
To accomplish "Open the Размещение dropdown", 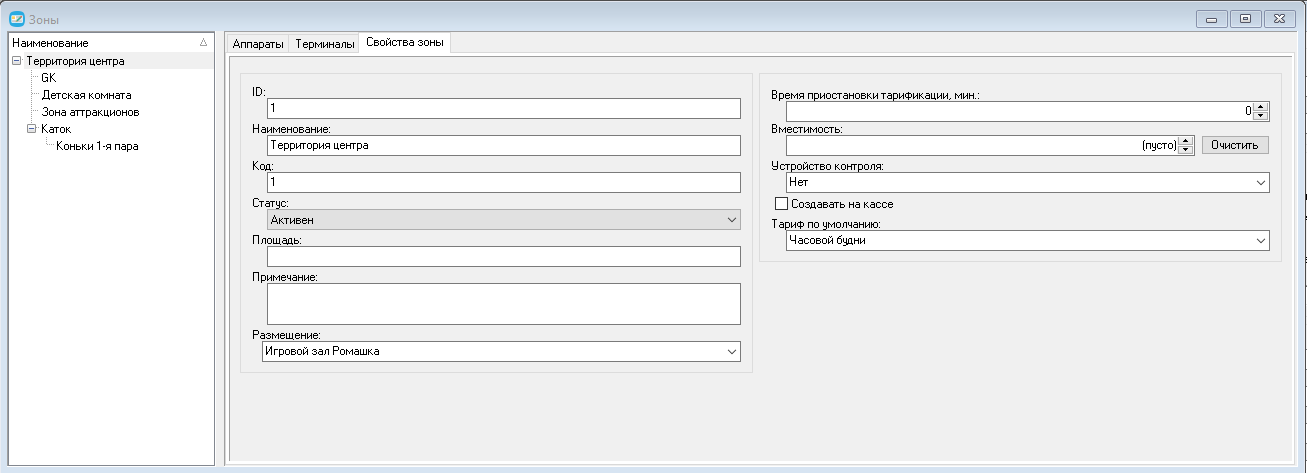I will (x=500, y=351).
